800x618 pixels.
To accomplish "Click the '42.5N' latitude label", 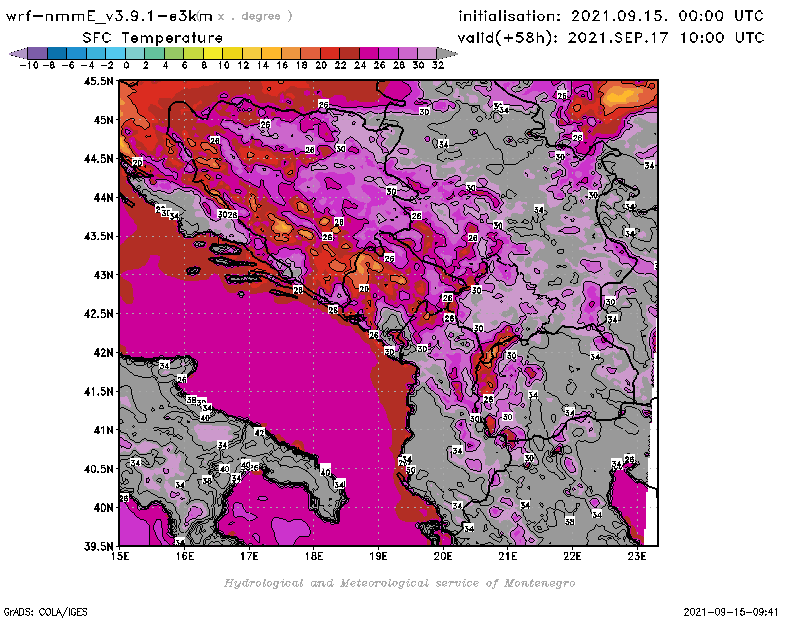I will tap(98, 314).
